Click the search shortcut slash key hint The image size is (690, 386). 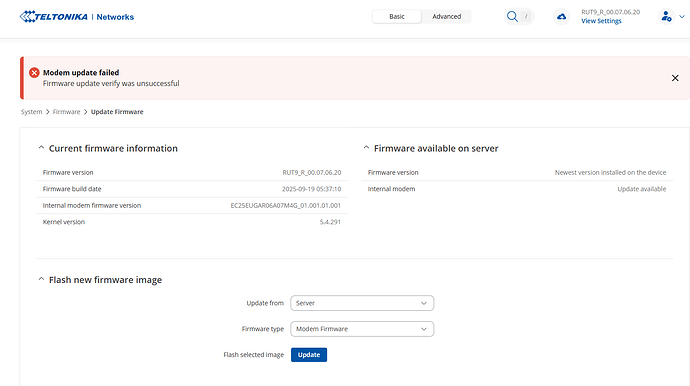[x=526, y=17]
